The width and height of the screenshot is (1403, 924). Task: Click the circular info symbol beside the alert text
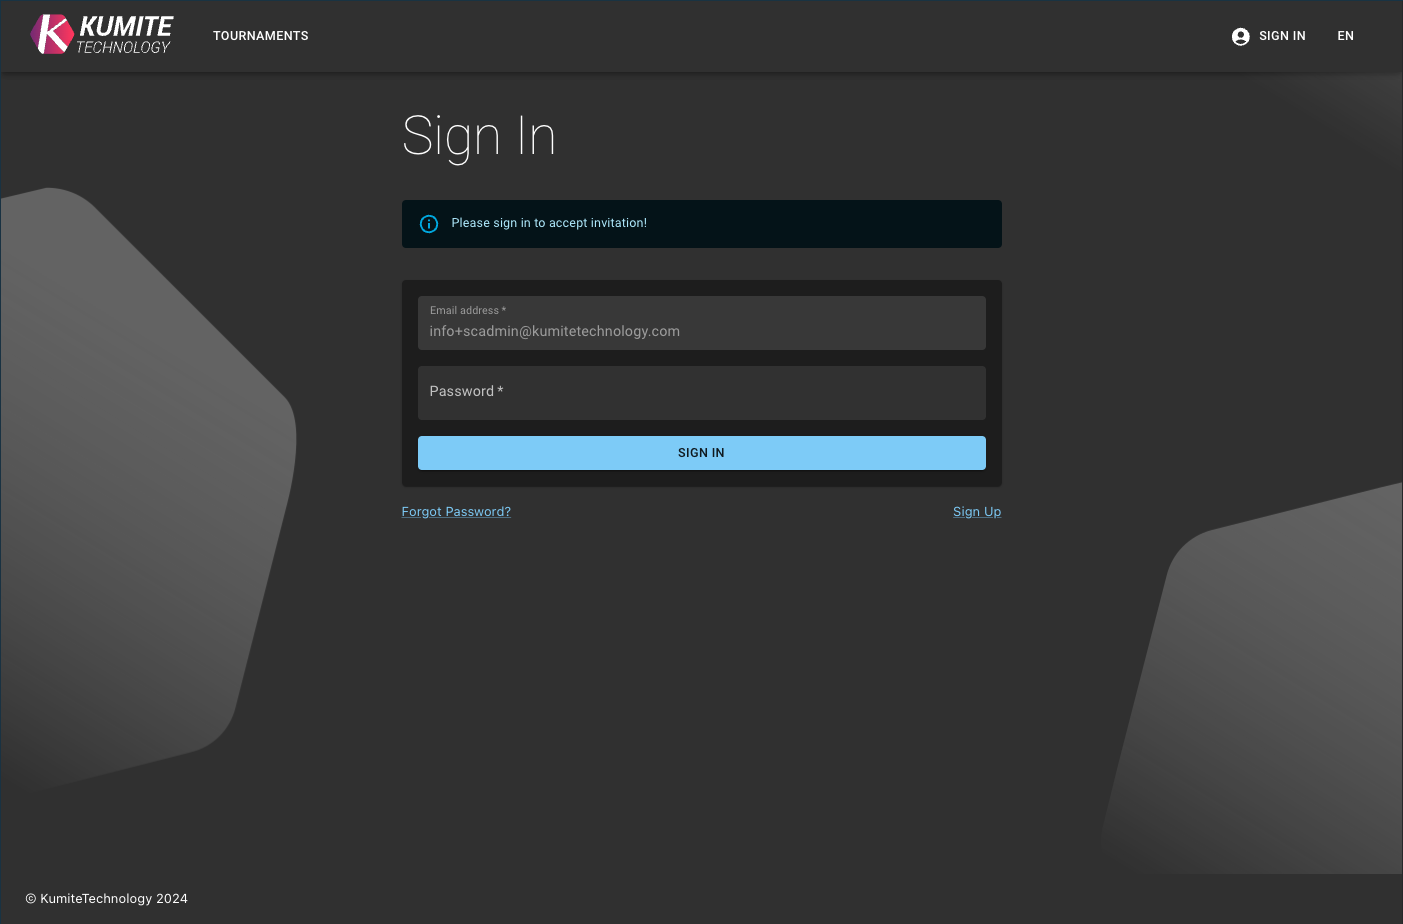point(429,223)
